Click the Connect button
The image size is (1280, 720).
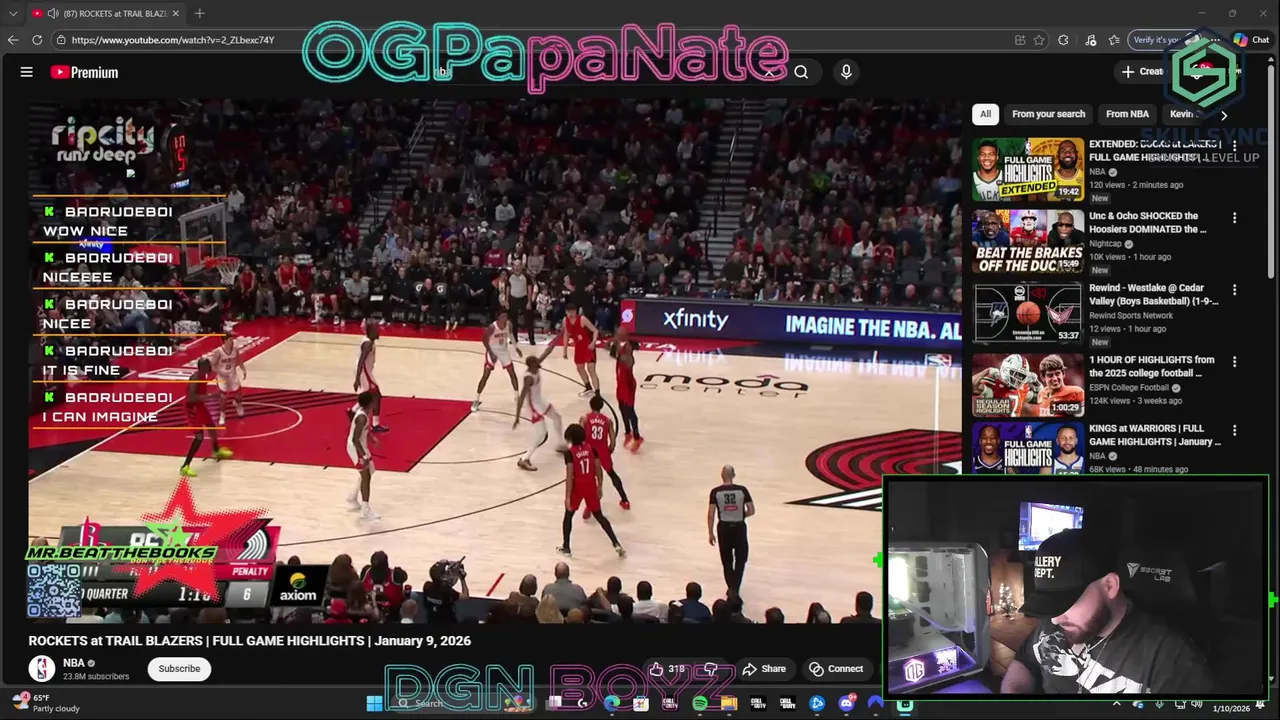(836, 669)
